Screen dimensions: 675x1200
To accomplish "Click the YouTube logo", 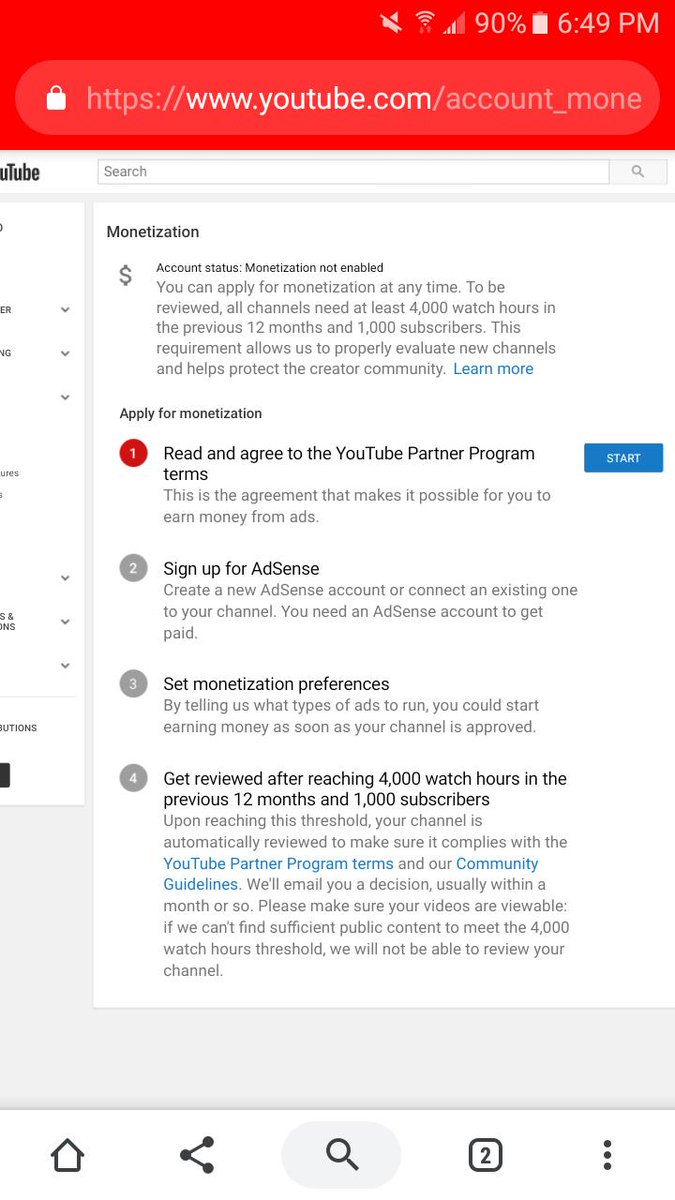I will [20, 172].
